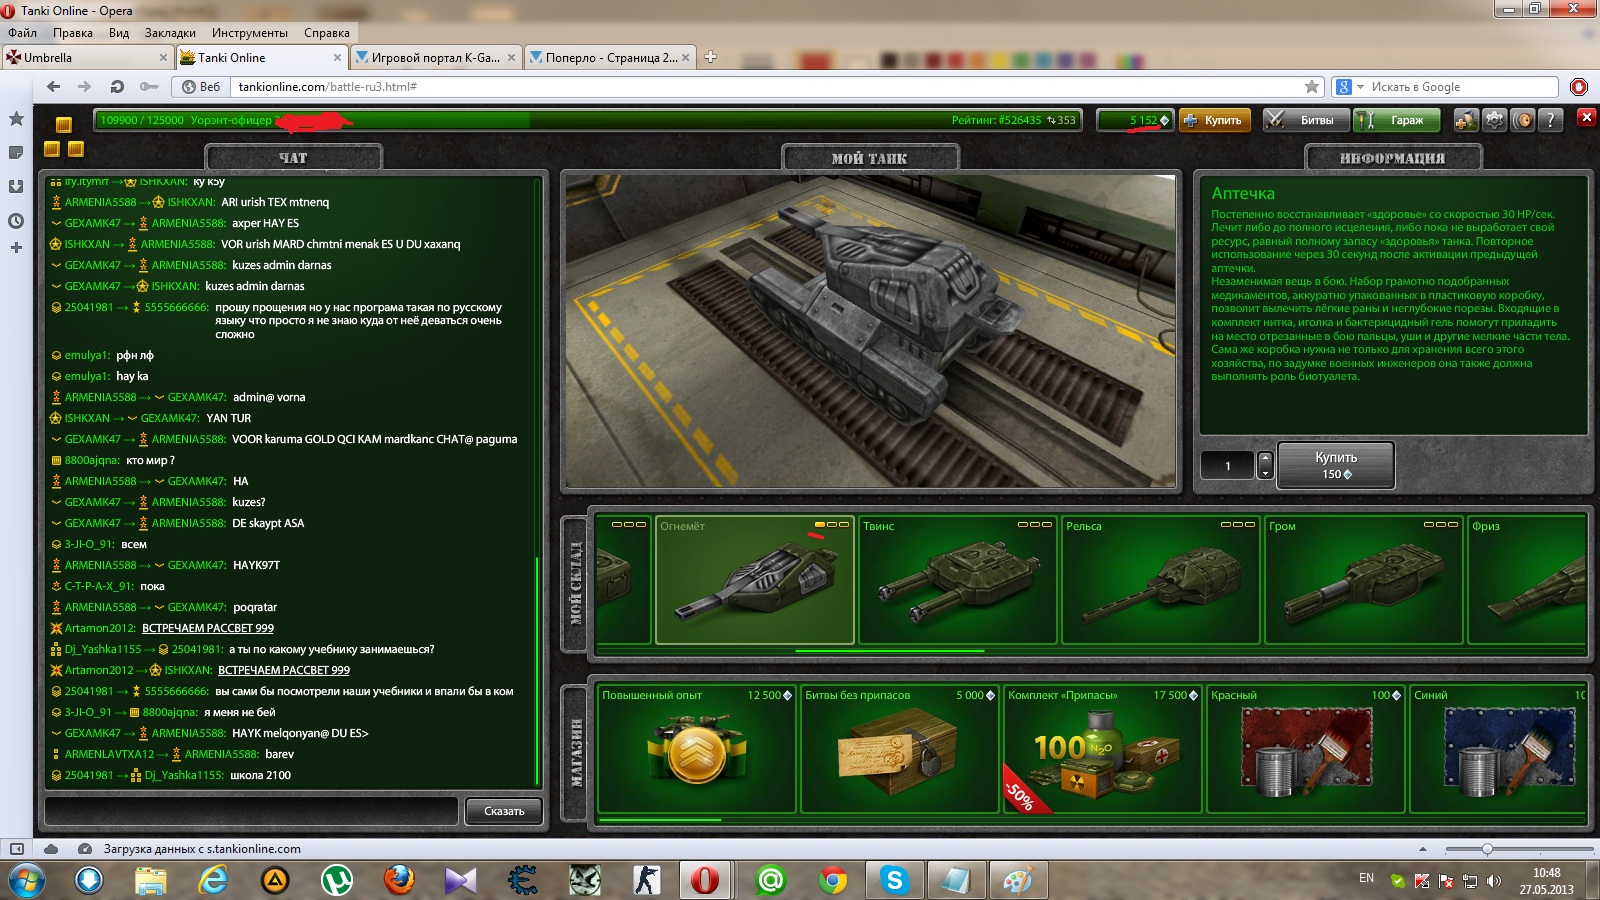Click the chat message input field

(252, 811)
